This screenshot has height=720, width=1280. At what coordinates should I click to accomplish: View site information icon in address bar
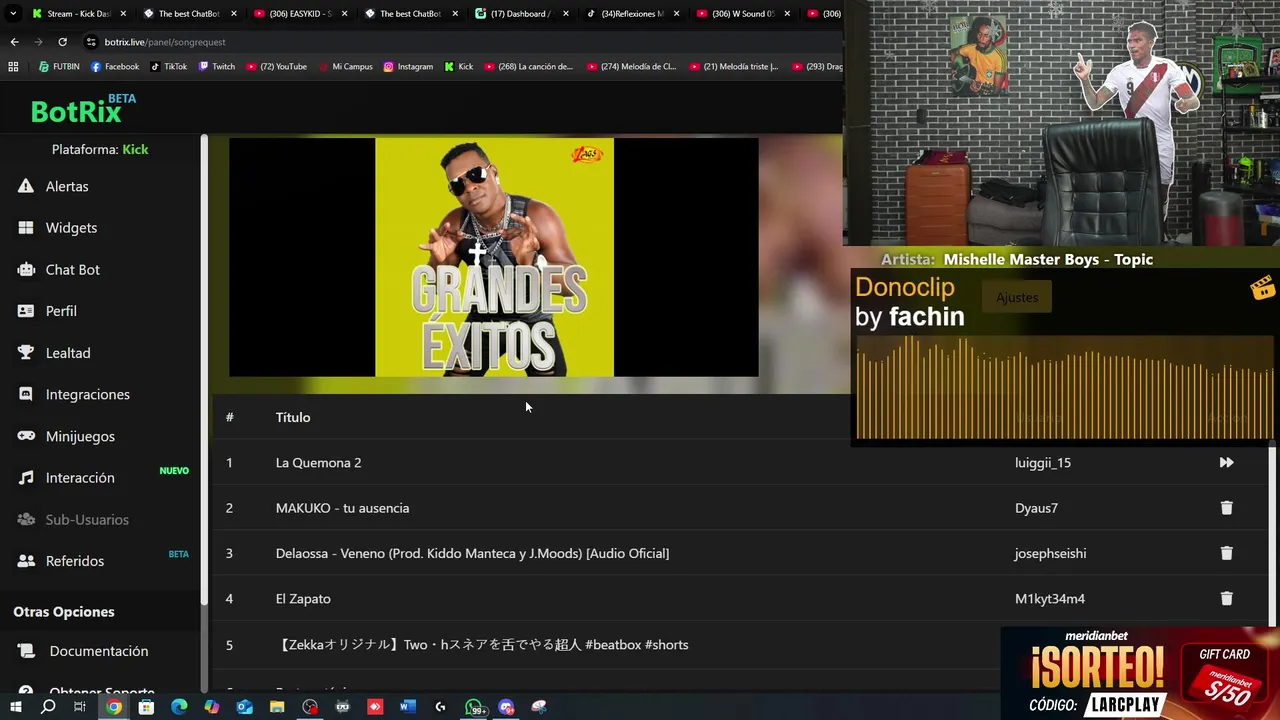[x=91, y=42]
